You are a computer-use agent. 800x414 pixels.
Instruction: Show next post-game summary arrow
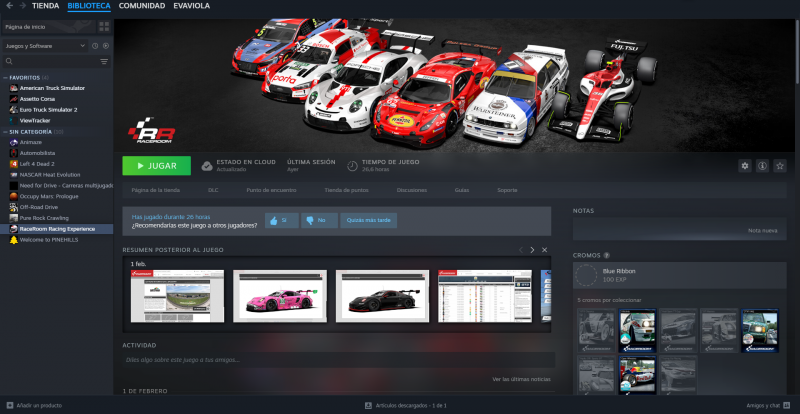pos(532,250)
